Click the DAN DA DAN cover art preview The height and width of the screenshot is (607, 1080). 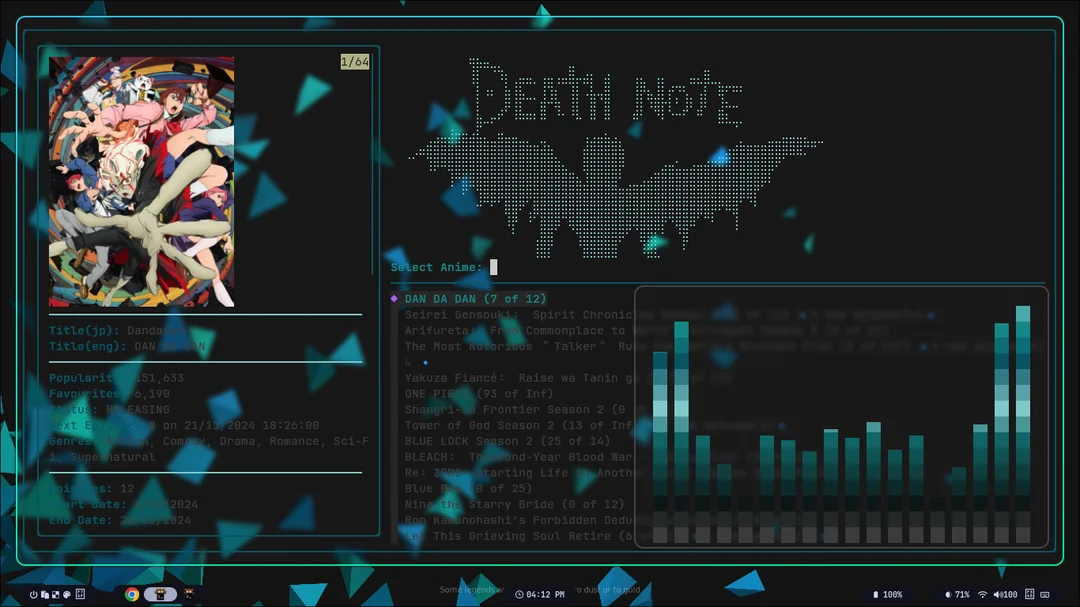pyautogui.click(x=141, y=182)
